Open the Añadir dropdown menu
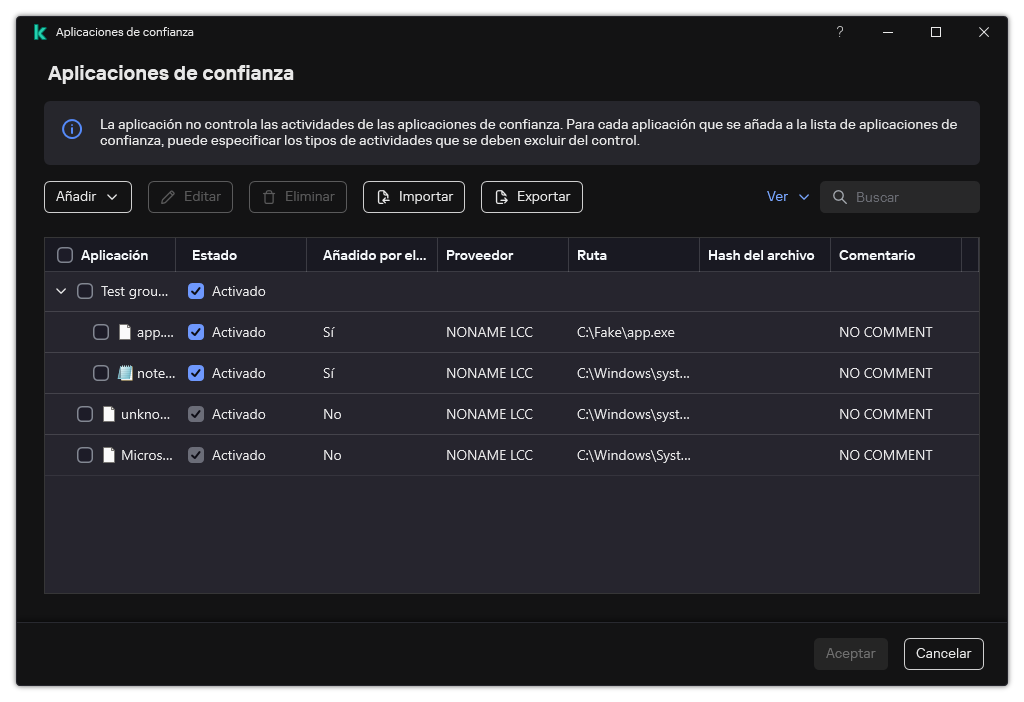 click(87, 197)
